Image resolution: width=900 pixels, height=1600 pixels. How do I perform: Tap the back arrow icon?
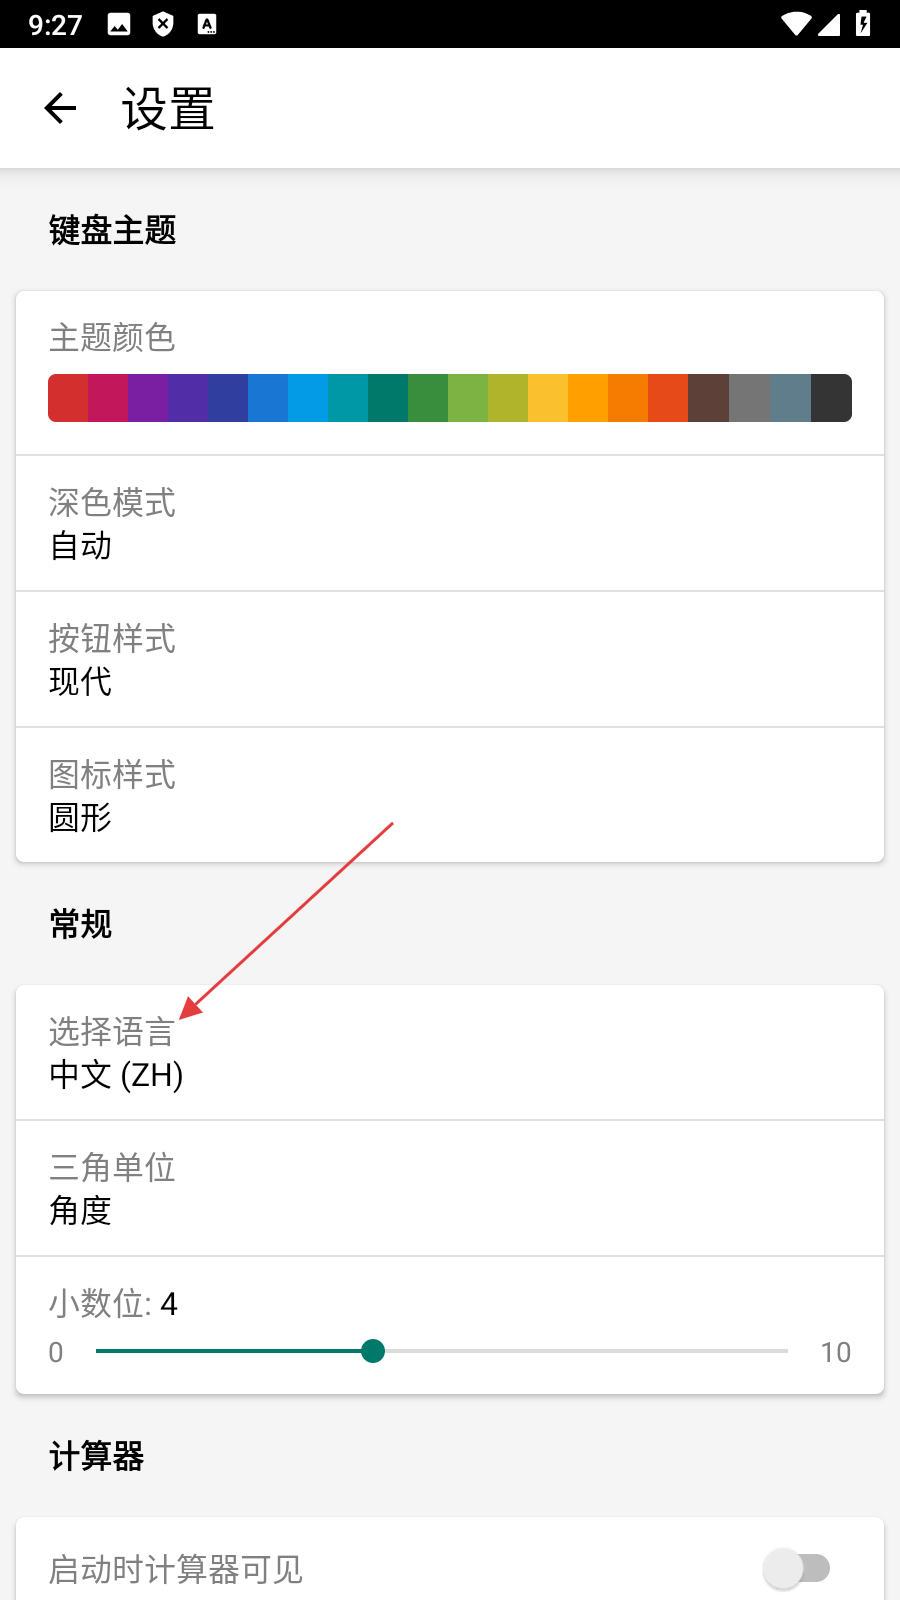point(60,108)
